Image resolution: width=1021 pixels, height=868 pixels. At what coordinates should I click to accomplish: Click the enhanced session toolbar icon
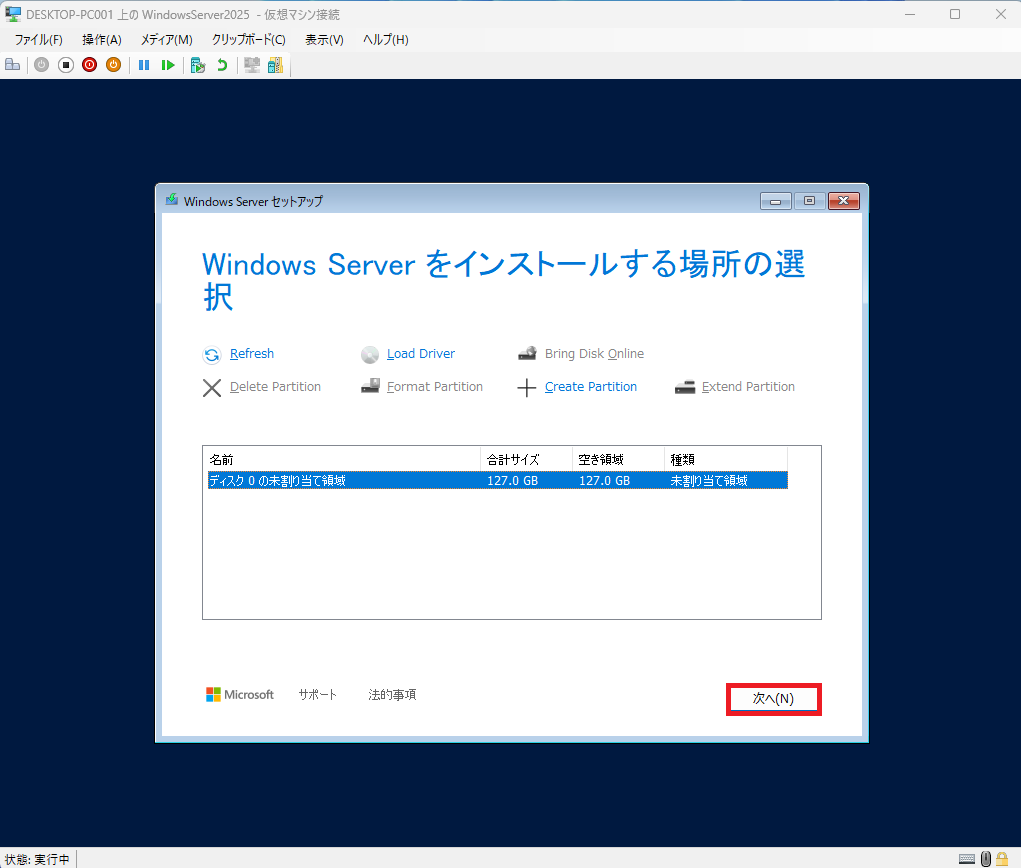(252, 65)
